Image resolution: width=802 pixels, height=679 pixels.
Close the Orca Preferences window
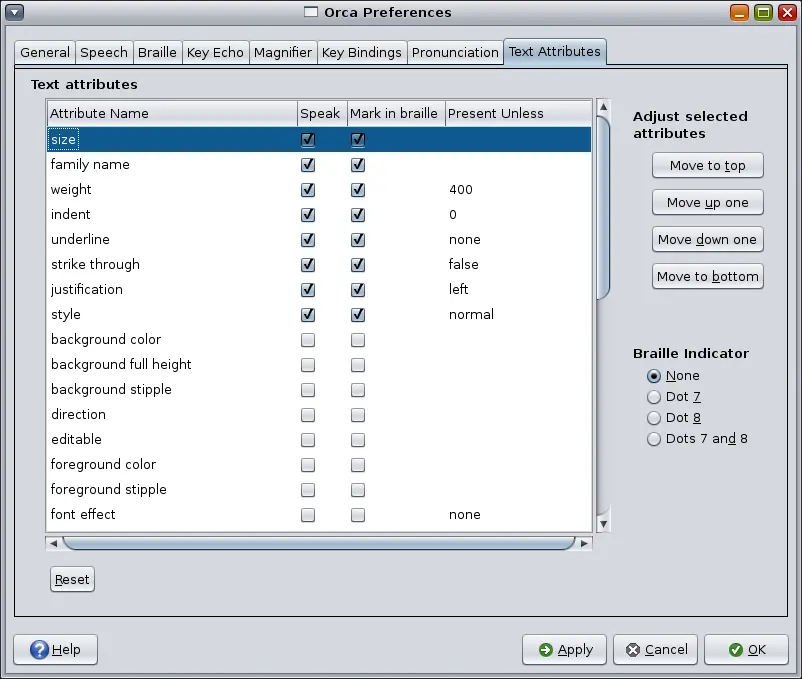tap(787, 12)
